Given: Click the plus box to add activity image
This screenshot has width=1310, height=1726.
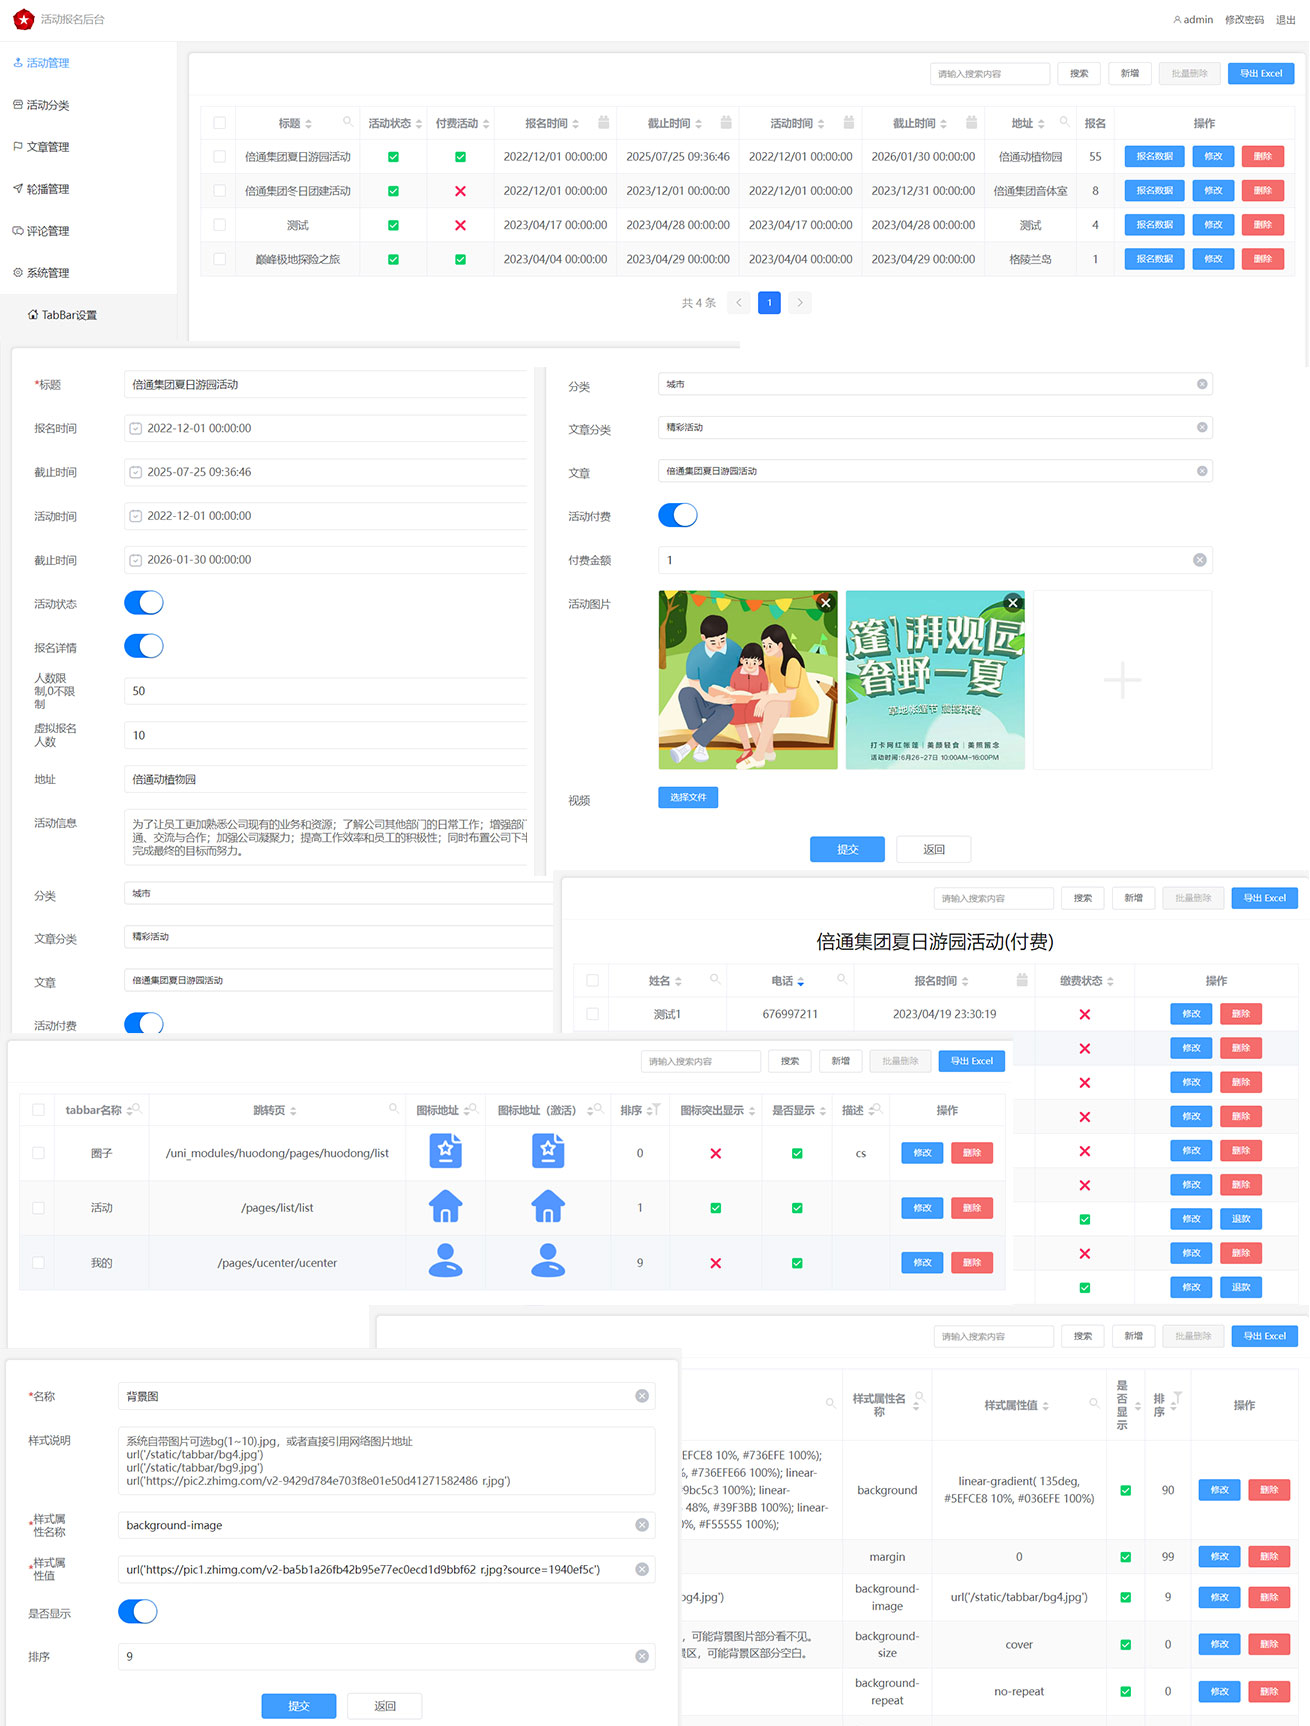Looking at the screenshot, I should [x=1122, y=680].
